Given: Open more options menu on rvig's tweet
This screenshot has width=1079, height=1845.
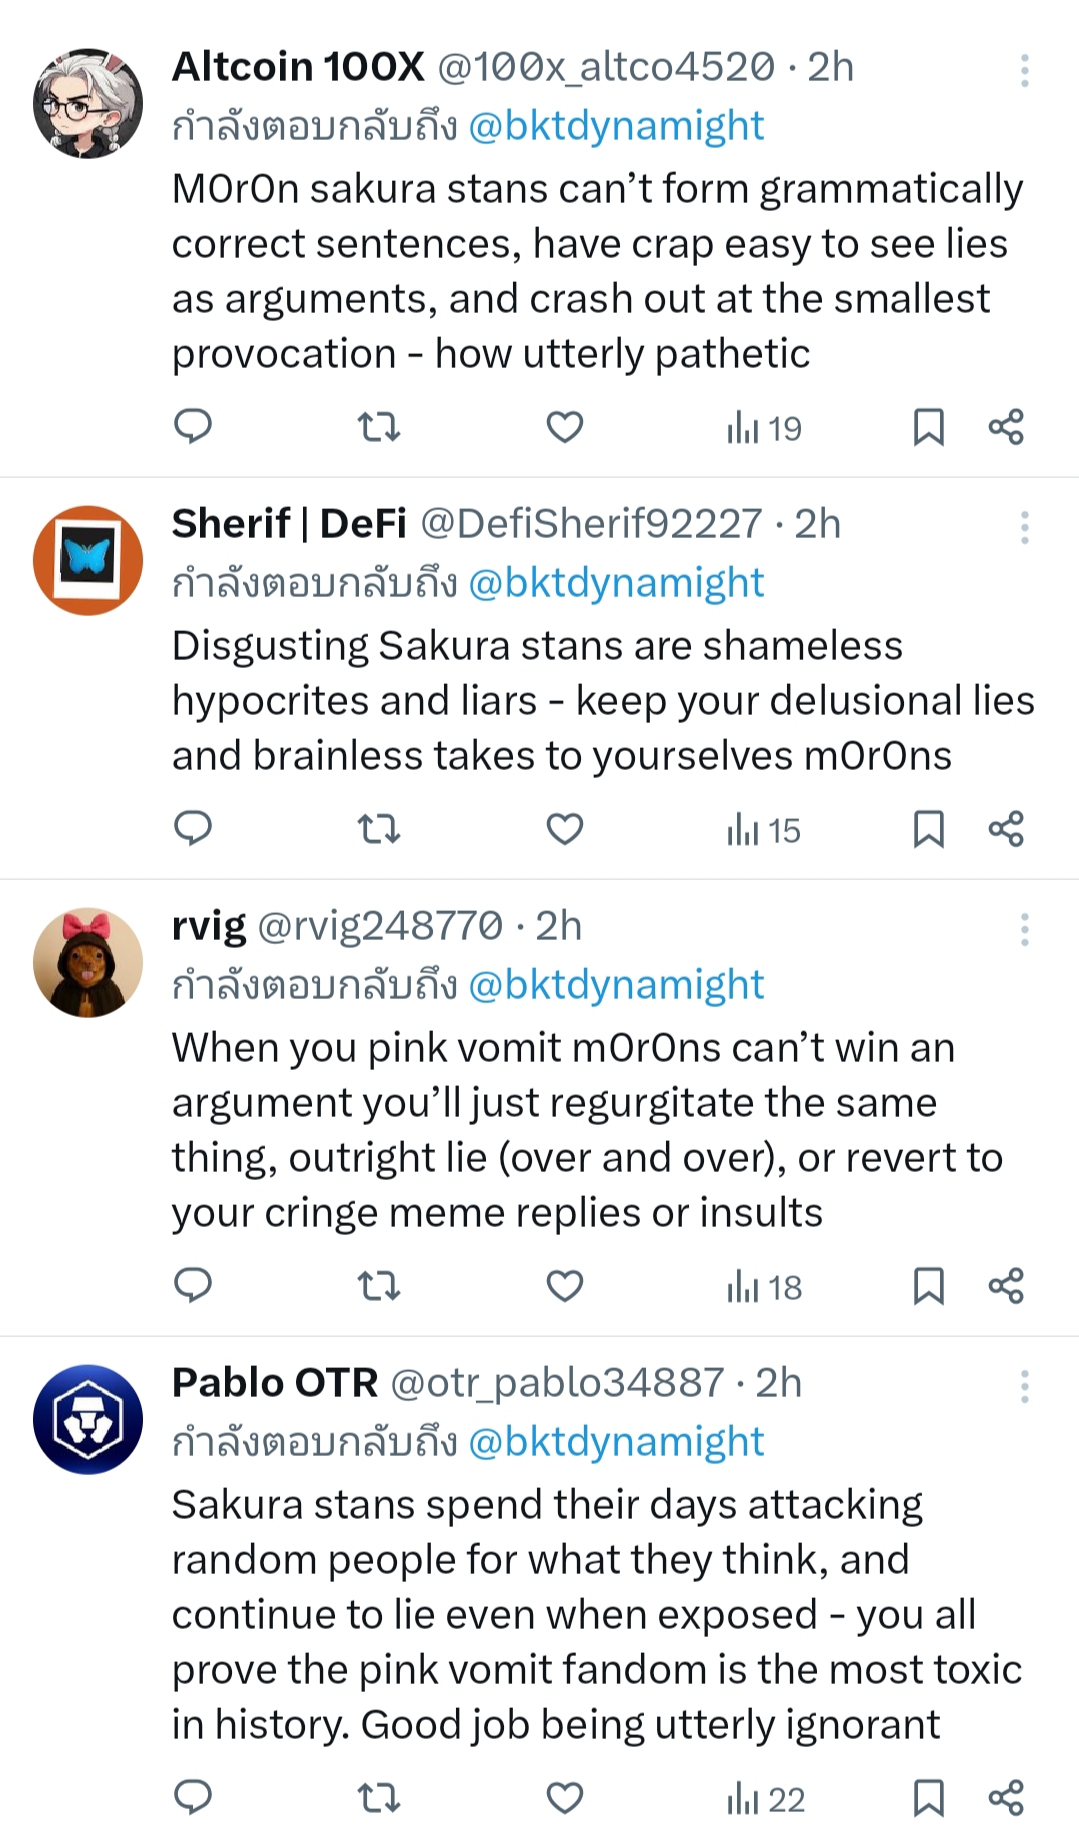Looking at the screenshot, I should coord(1025,930).
